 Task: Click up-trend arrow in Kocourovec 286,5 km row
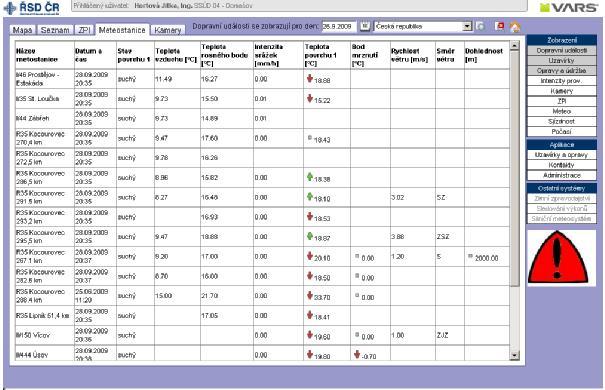click(x=309, y=177)
